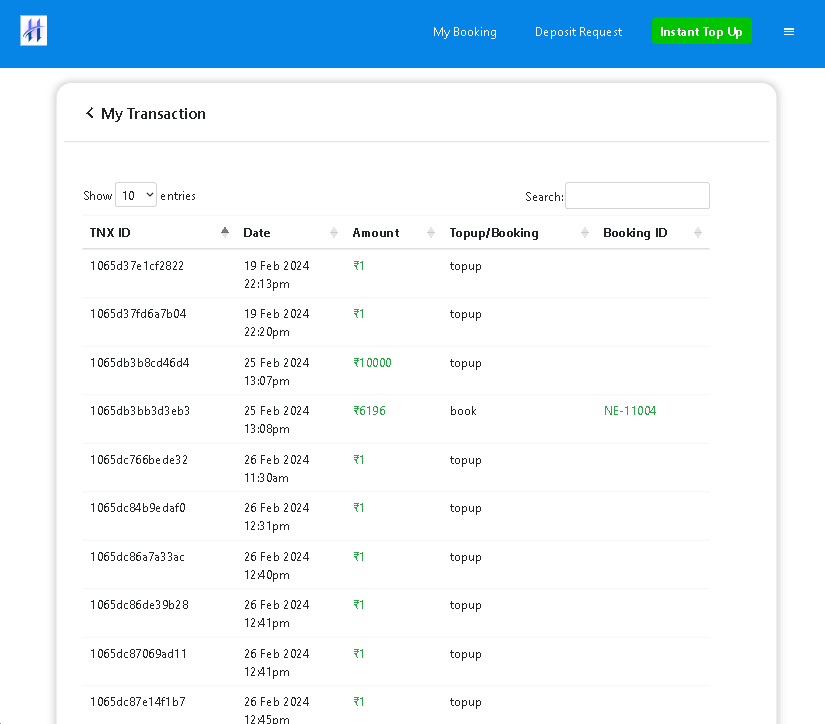Click sort arrows on Topup/Booking column

[585, 233]
